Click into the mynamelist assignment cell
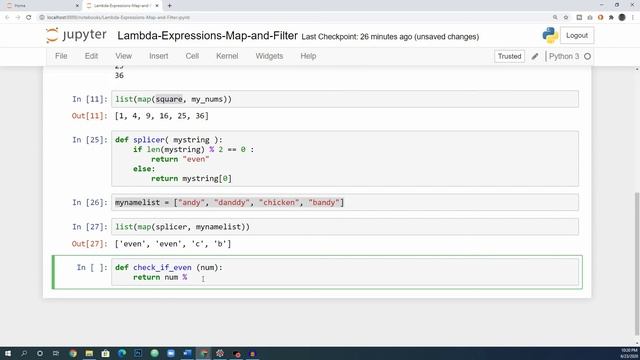Image resolution: width=640 pixels, height=360 pixels. point(344,202)
